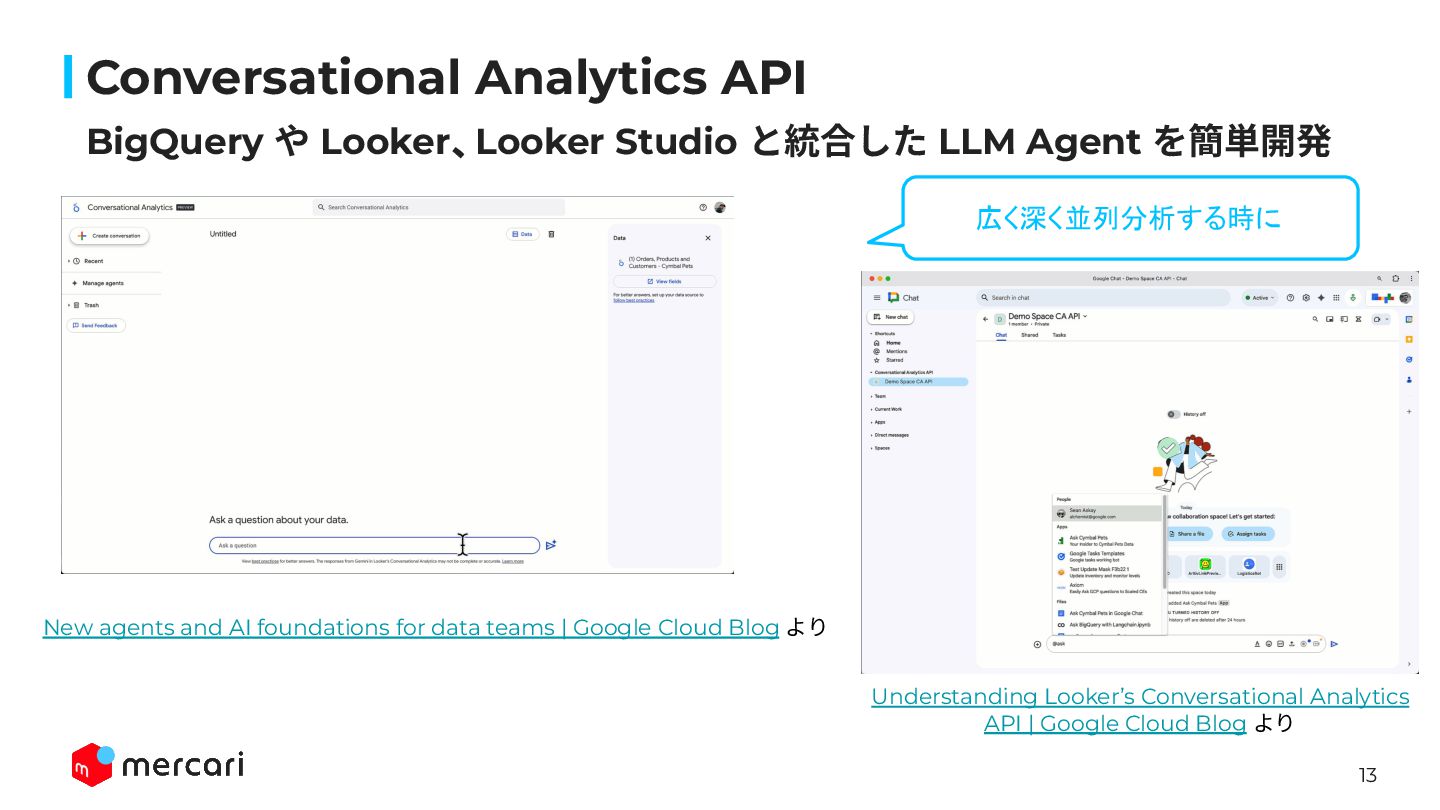The height and width of the screenshot is (810, 1440).
Task: Click the plus icon left of the message box
Action: (x=1037, y=644)
